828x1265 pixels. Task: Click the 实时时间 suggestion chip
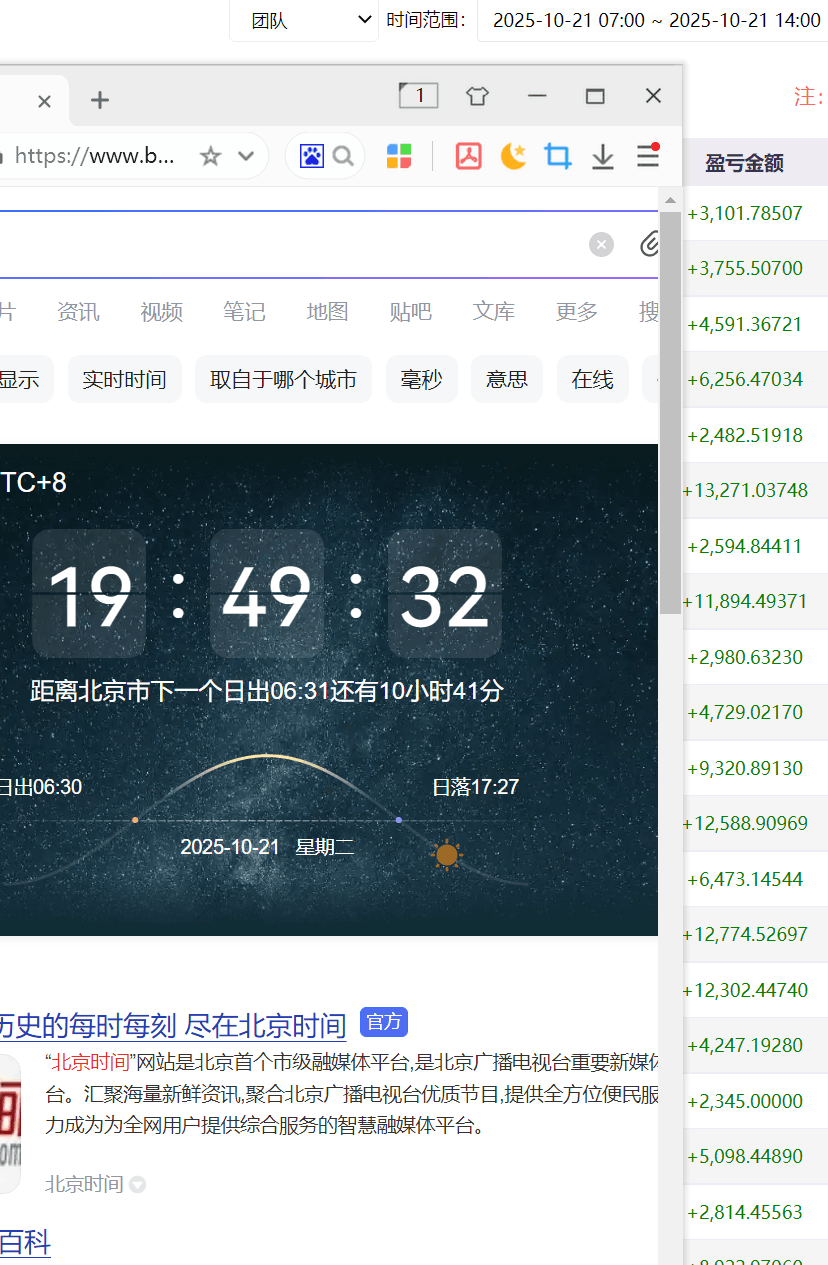point(124,380)
